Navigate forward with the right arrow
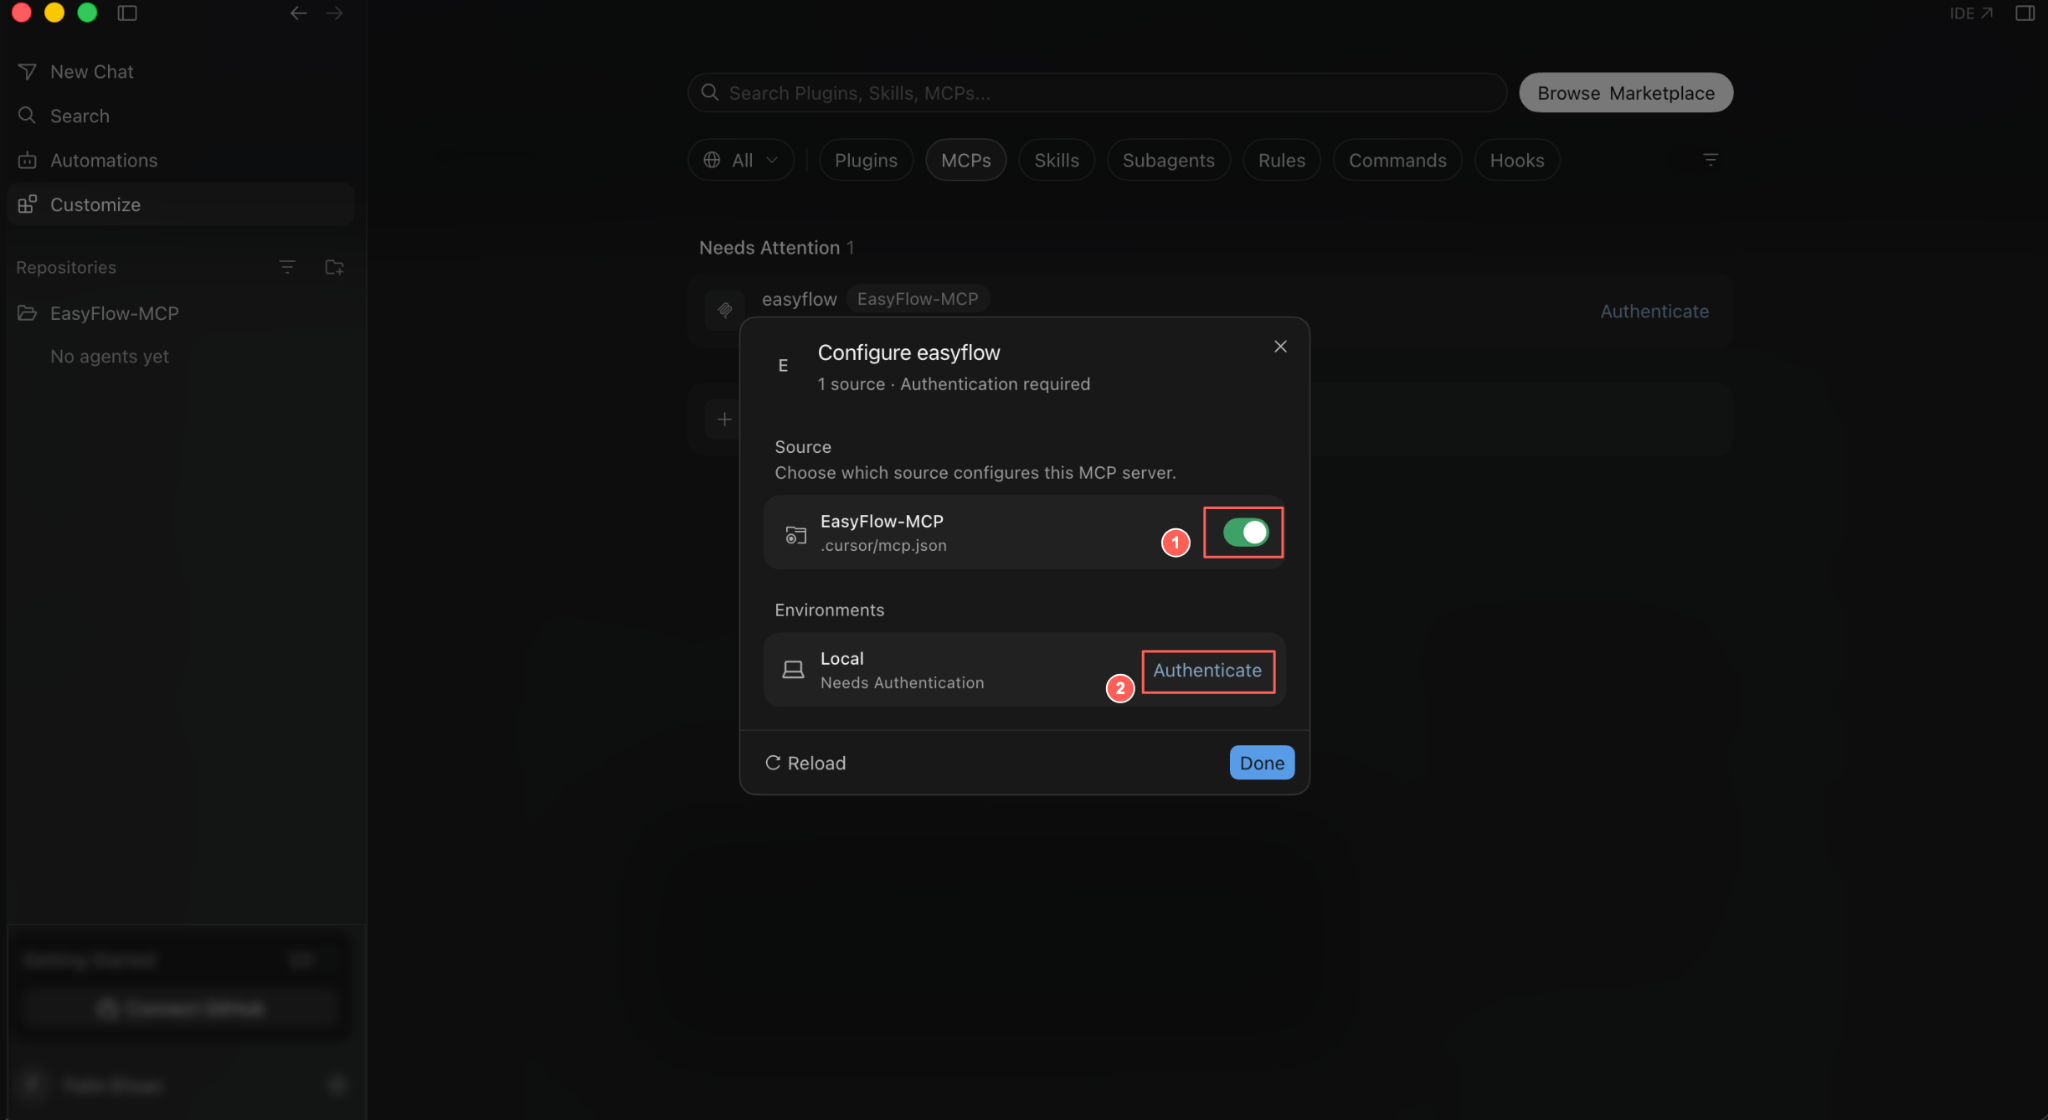The height and width of the screenshot is (1120, 2048). [335, 13]
